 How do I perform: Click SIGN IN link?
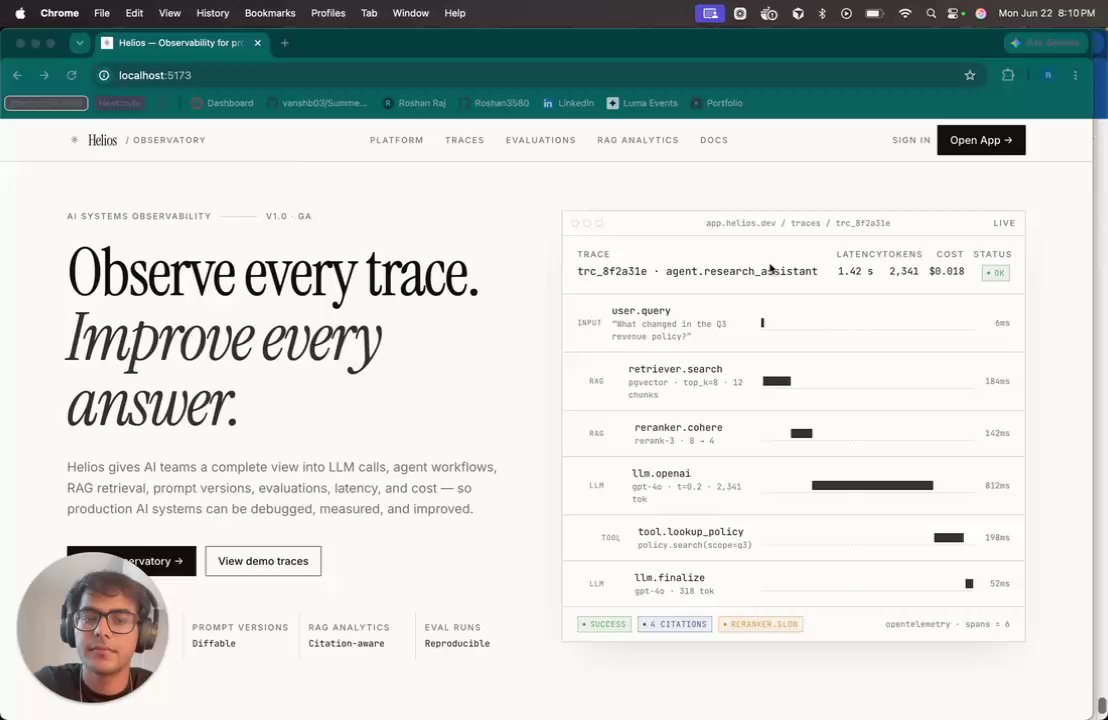[911, 140]
